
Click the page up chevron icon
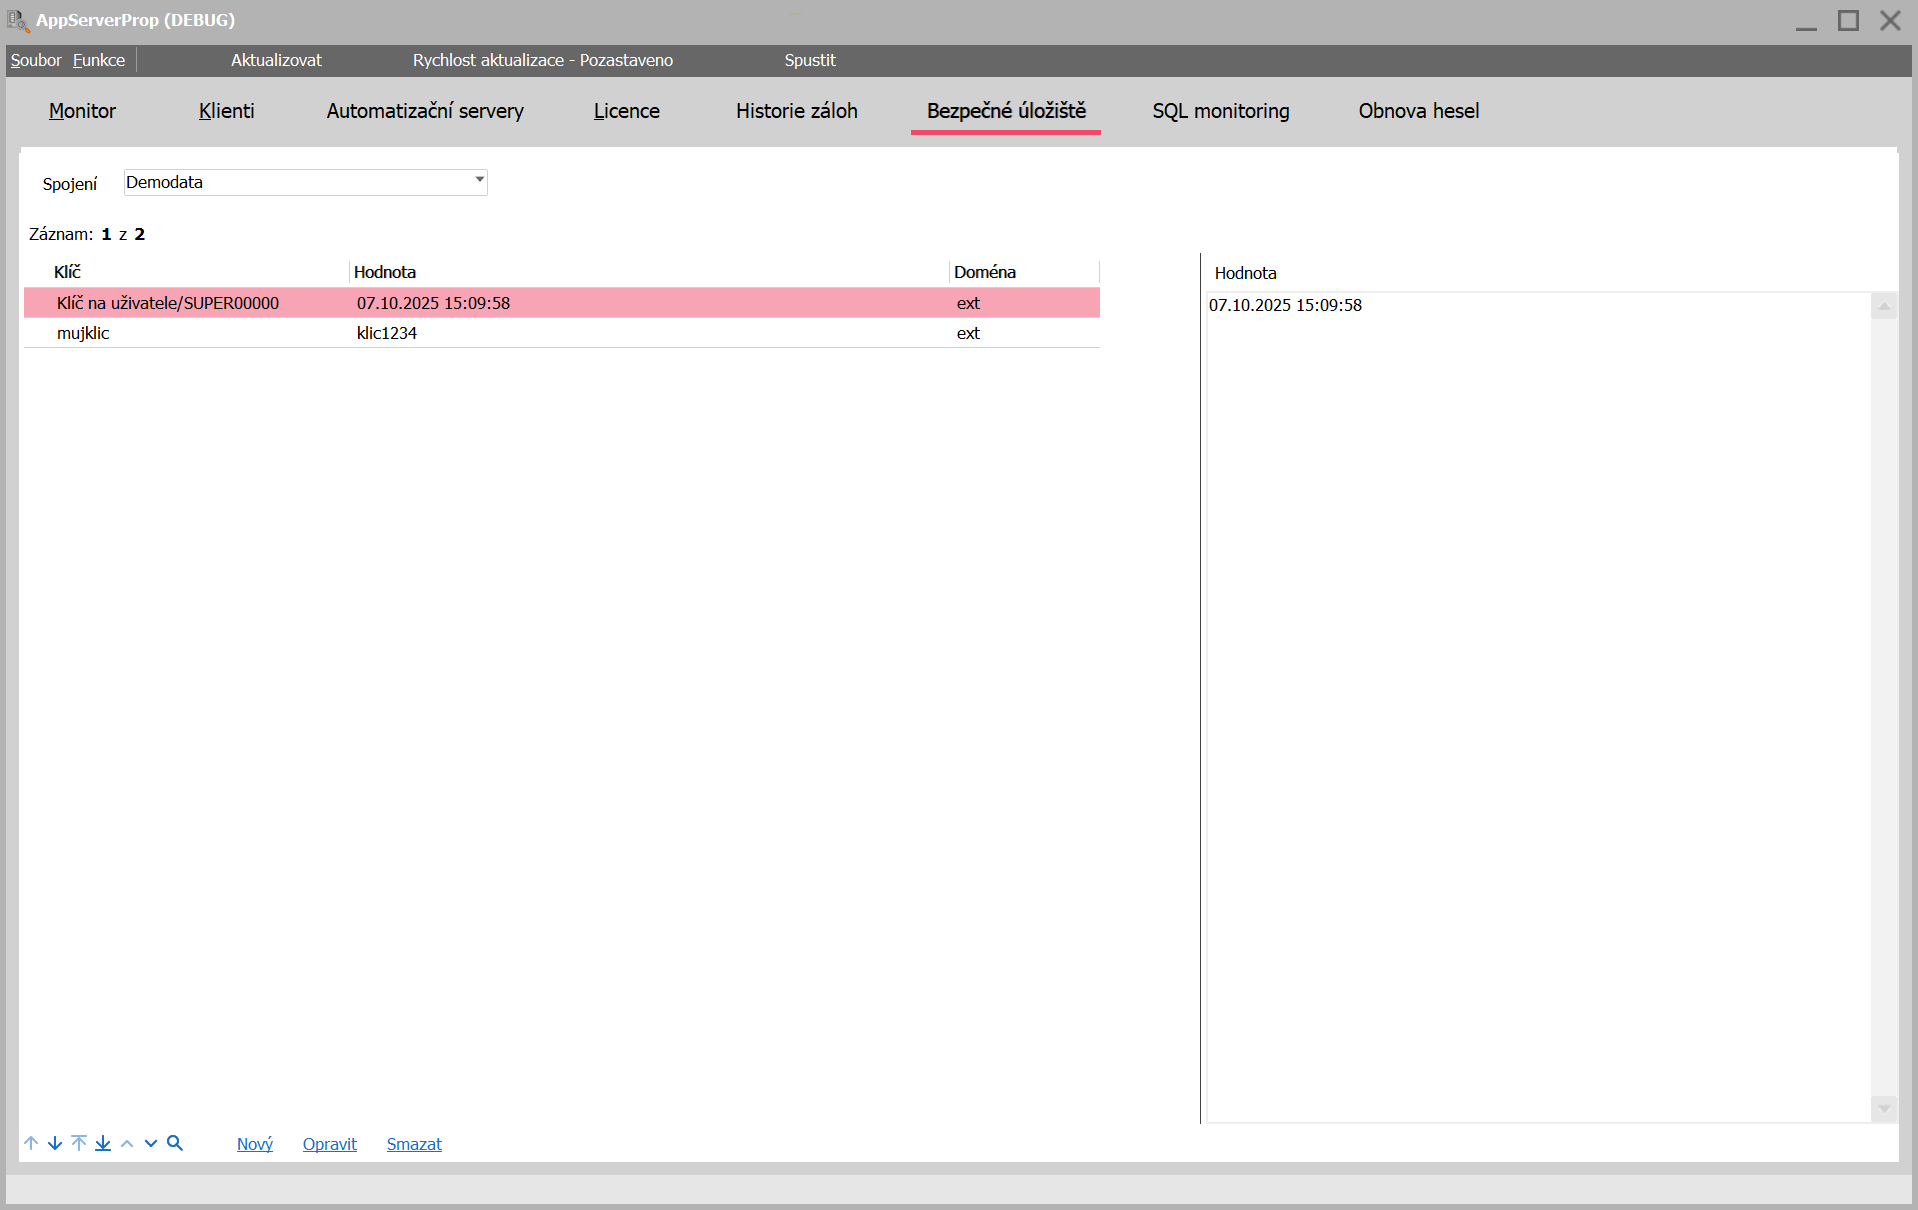point(127,1143)
